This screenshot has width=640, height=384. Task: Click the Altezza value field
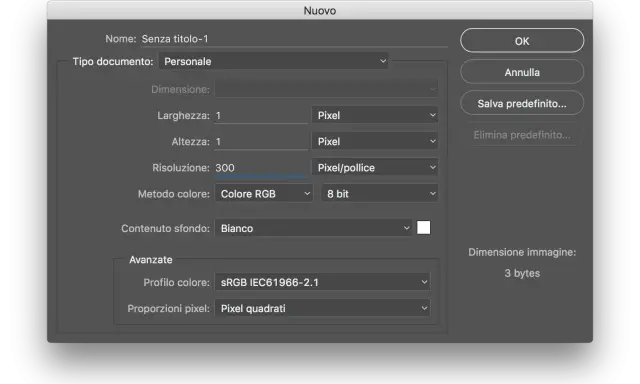pyautogui.click(x=261, y=142)
